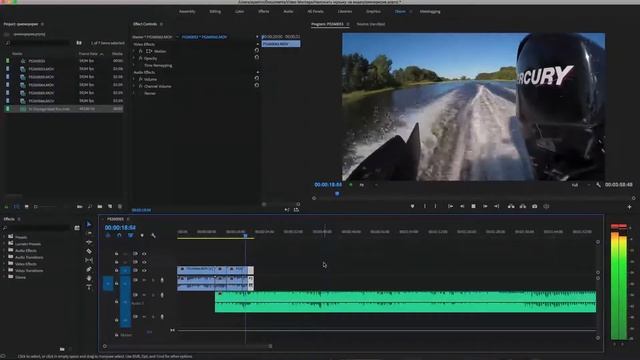This screenshot has height=360, width=640.
Task: Expand the Channel Volume properties
Action: (x=134, y=86)
